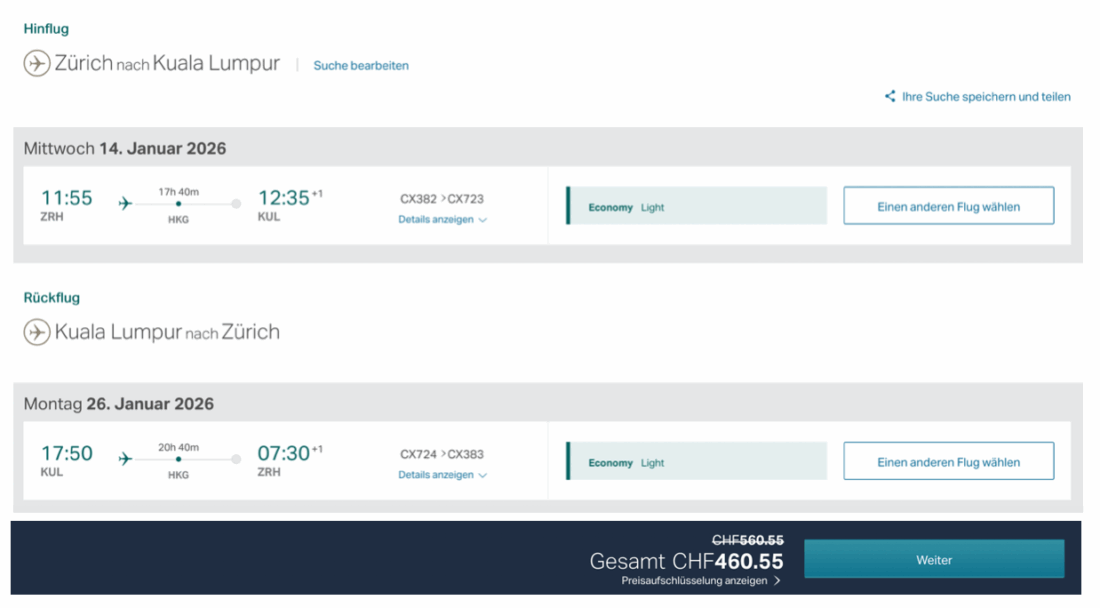
Task: Select the return Economy Light fare box
Action: (x=697, y=462)
